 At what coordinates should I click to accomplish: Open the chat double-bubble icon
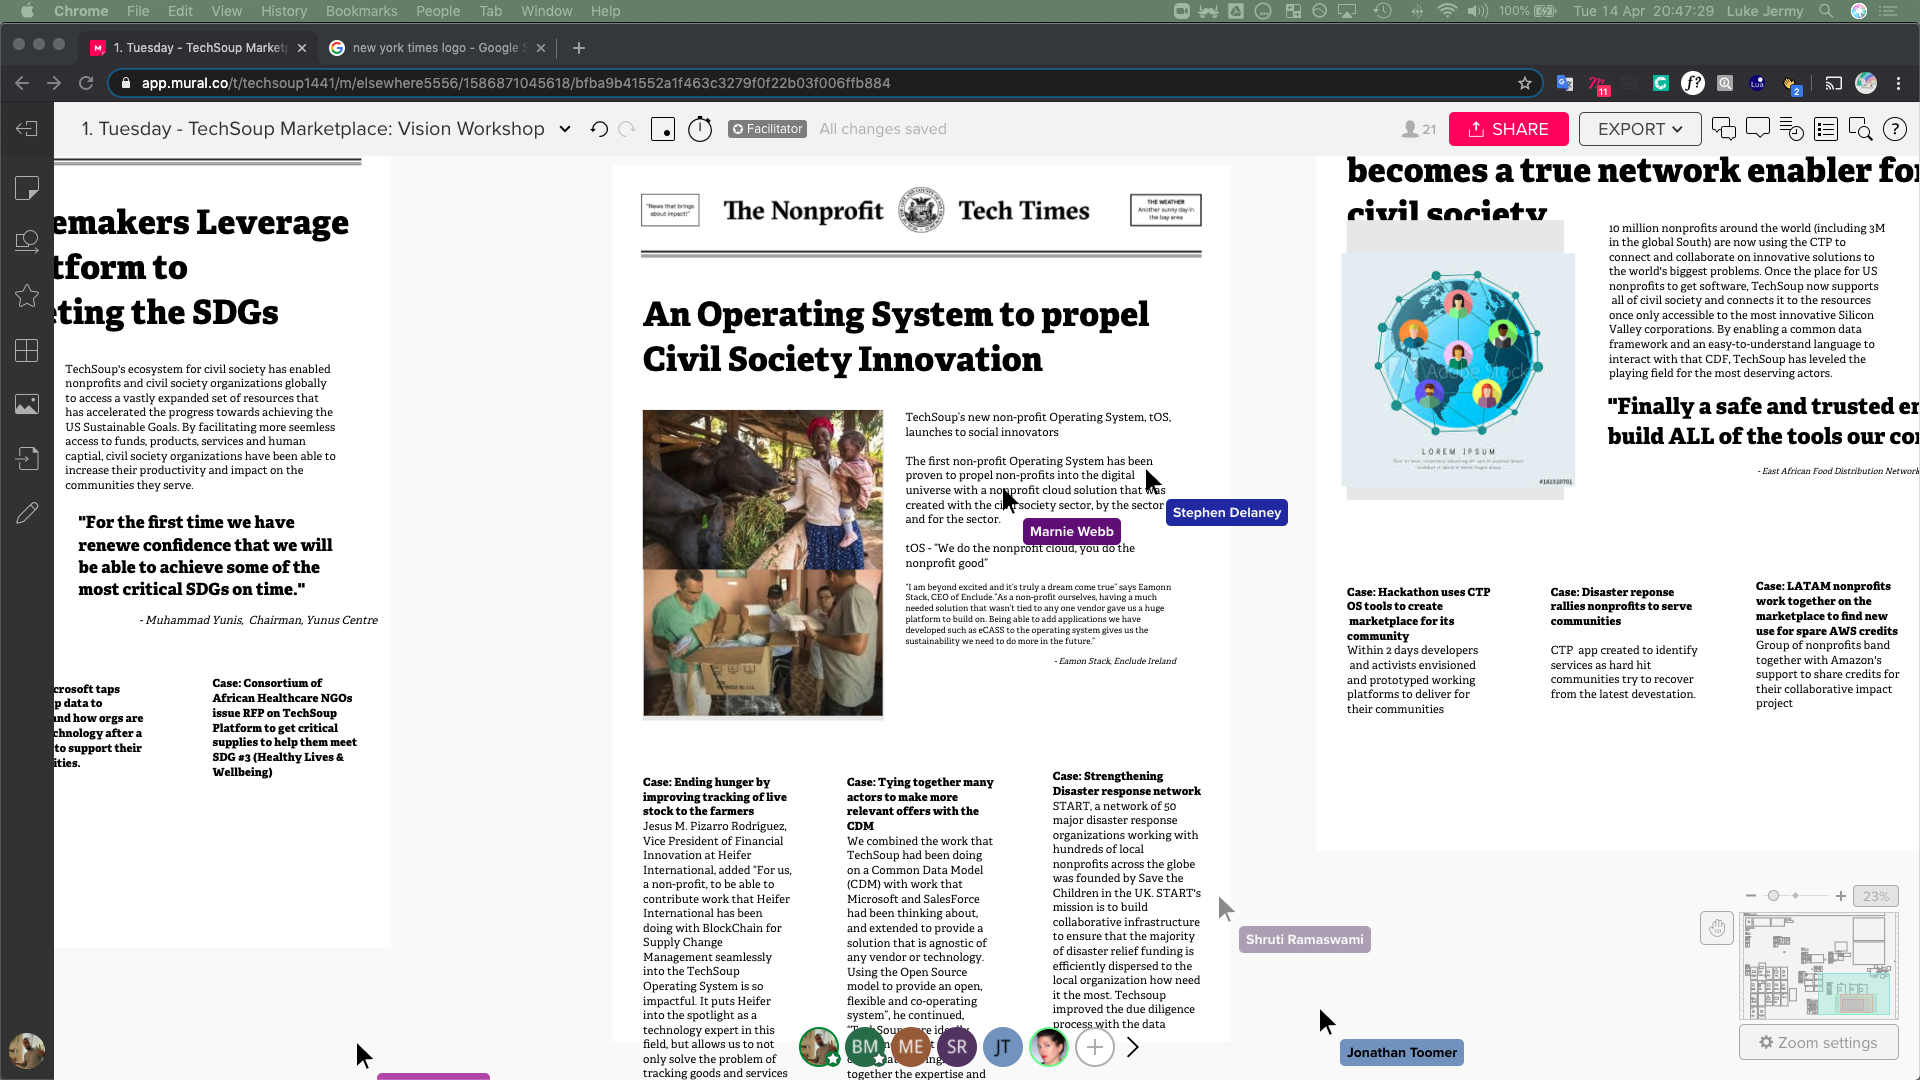1723,129
